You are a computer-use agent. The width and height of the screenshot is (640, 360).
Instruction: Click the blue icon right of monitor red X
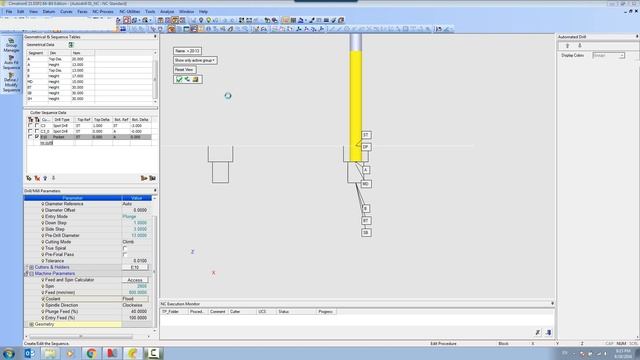coord(548,333)
